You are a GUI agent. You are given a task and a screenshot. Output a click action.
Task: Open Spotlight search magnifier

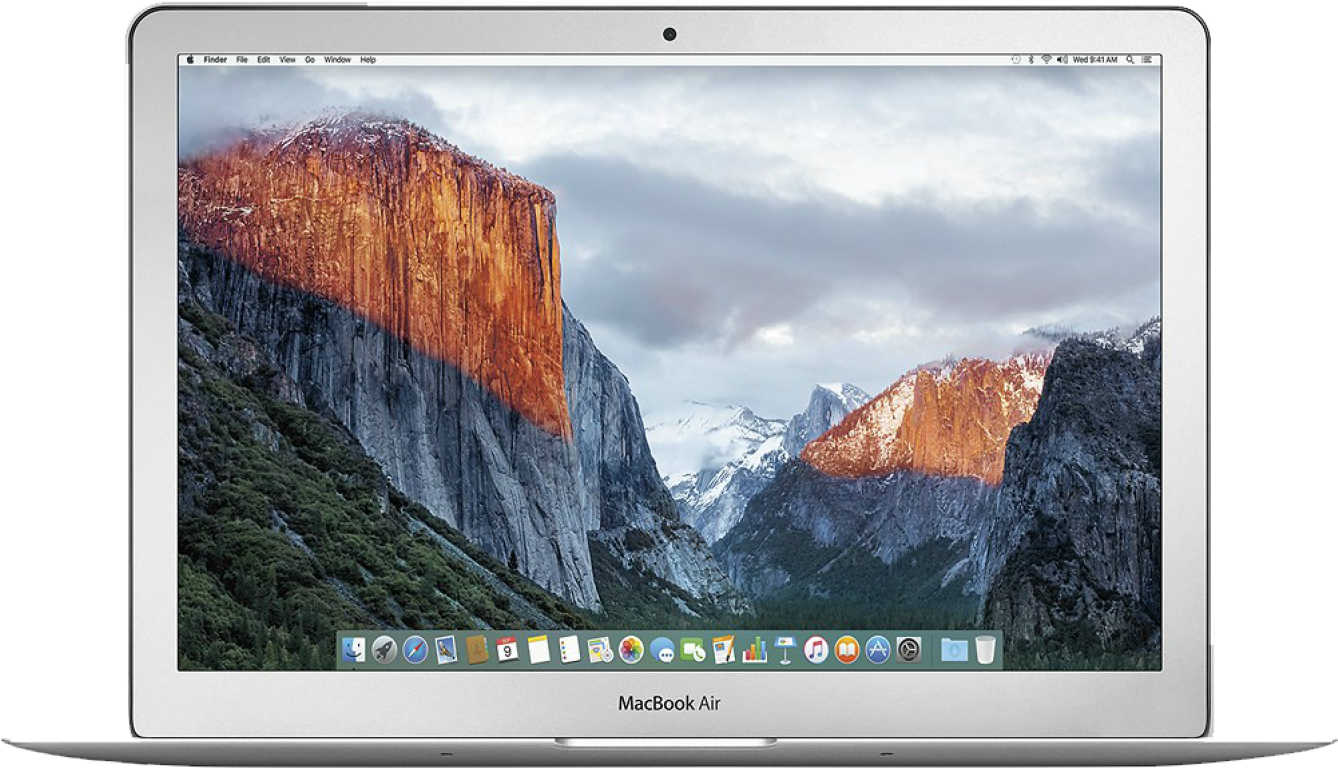click(1130, 60)
